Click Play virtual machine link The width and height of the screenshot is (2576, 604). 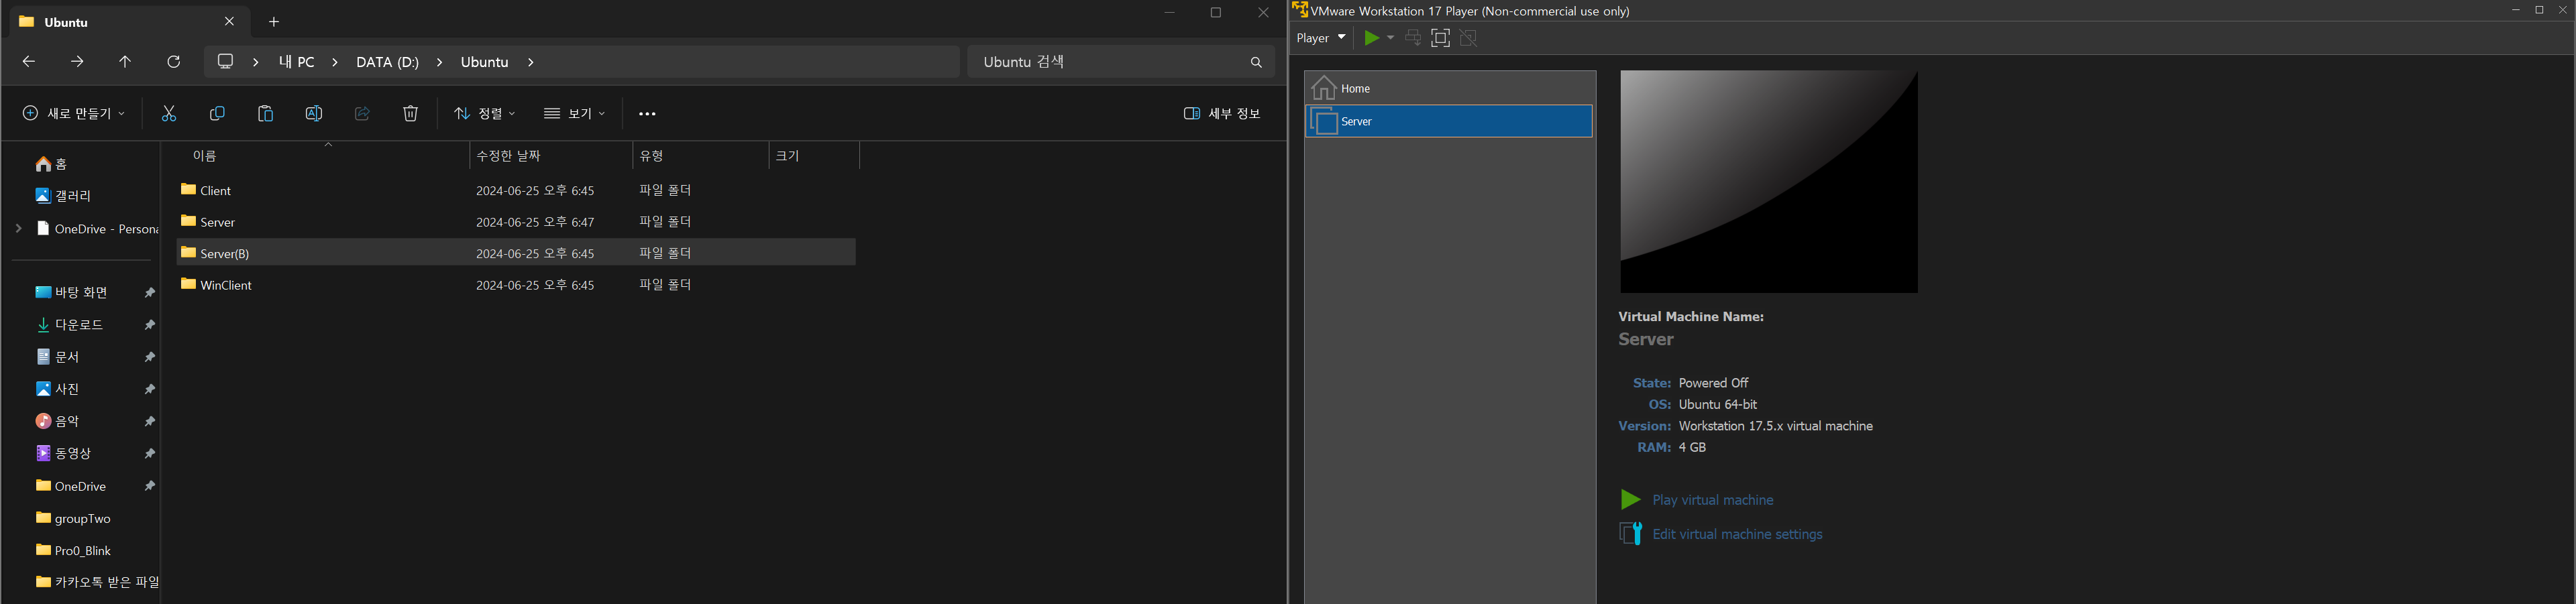click(x=1713, y=500)
